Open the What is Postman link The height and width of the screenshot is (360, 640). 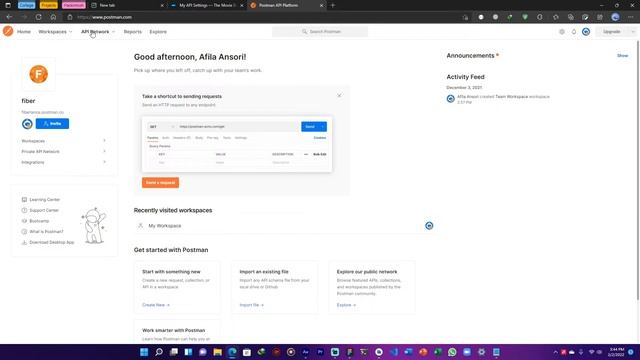(46, 231)
